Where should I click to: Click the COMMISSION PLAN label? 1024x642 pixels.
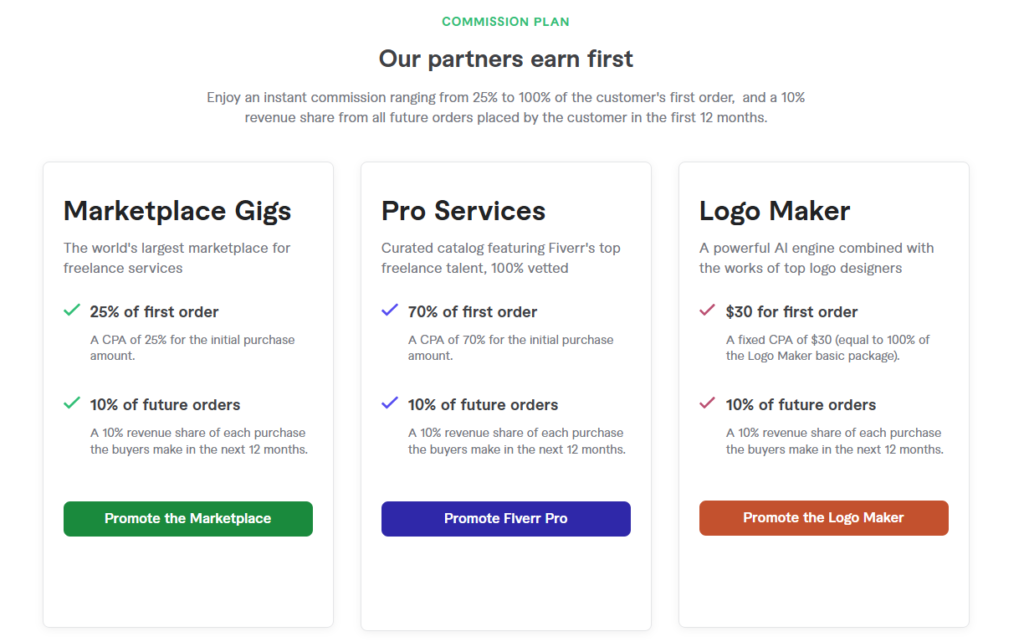point(505,22)
